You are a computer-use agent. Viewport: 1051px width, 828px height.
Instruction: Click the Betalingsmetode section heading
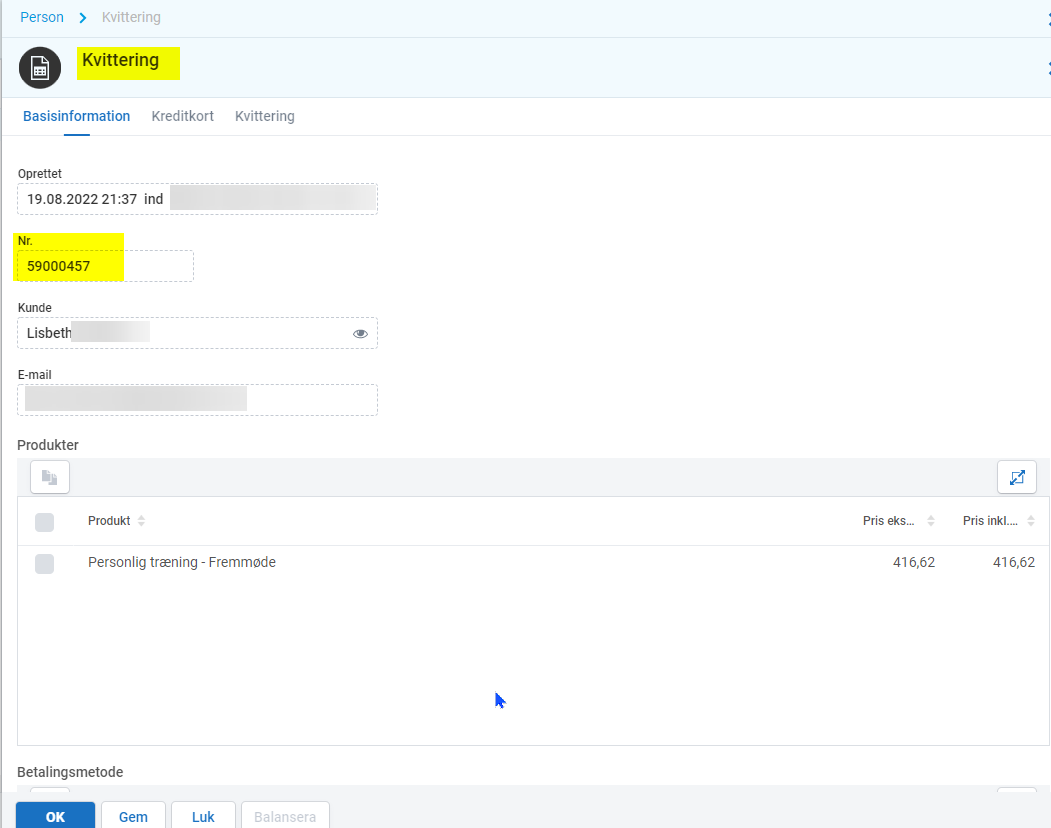pos(70,772)
